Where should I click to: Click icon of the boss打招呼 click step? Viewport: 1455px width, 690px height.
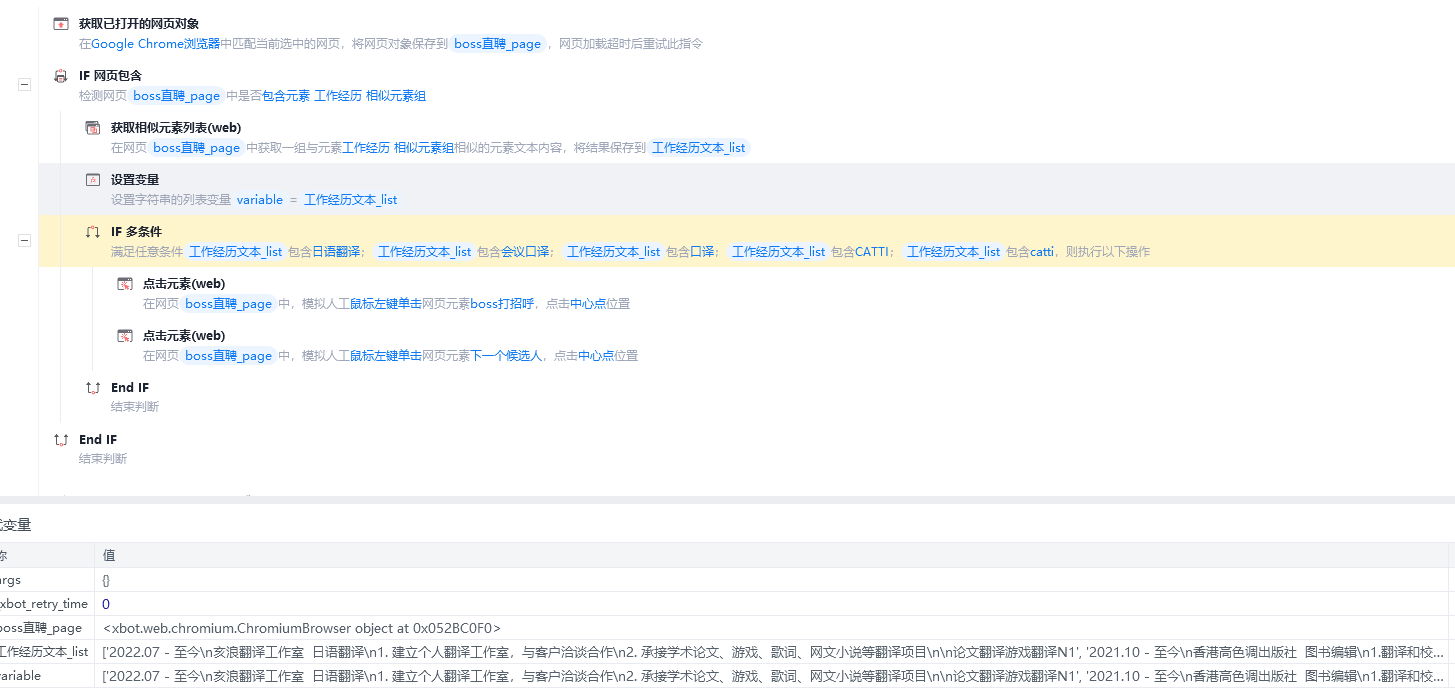[125, 284]
